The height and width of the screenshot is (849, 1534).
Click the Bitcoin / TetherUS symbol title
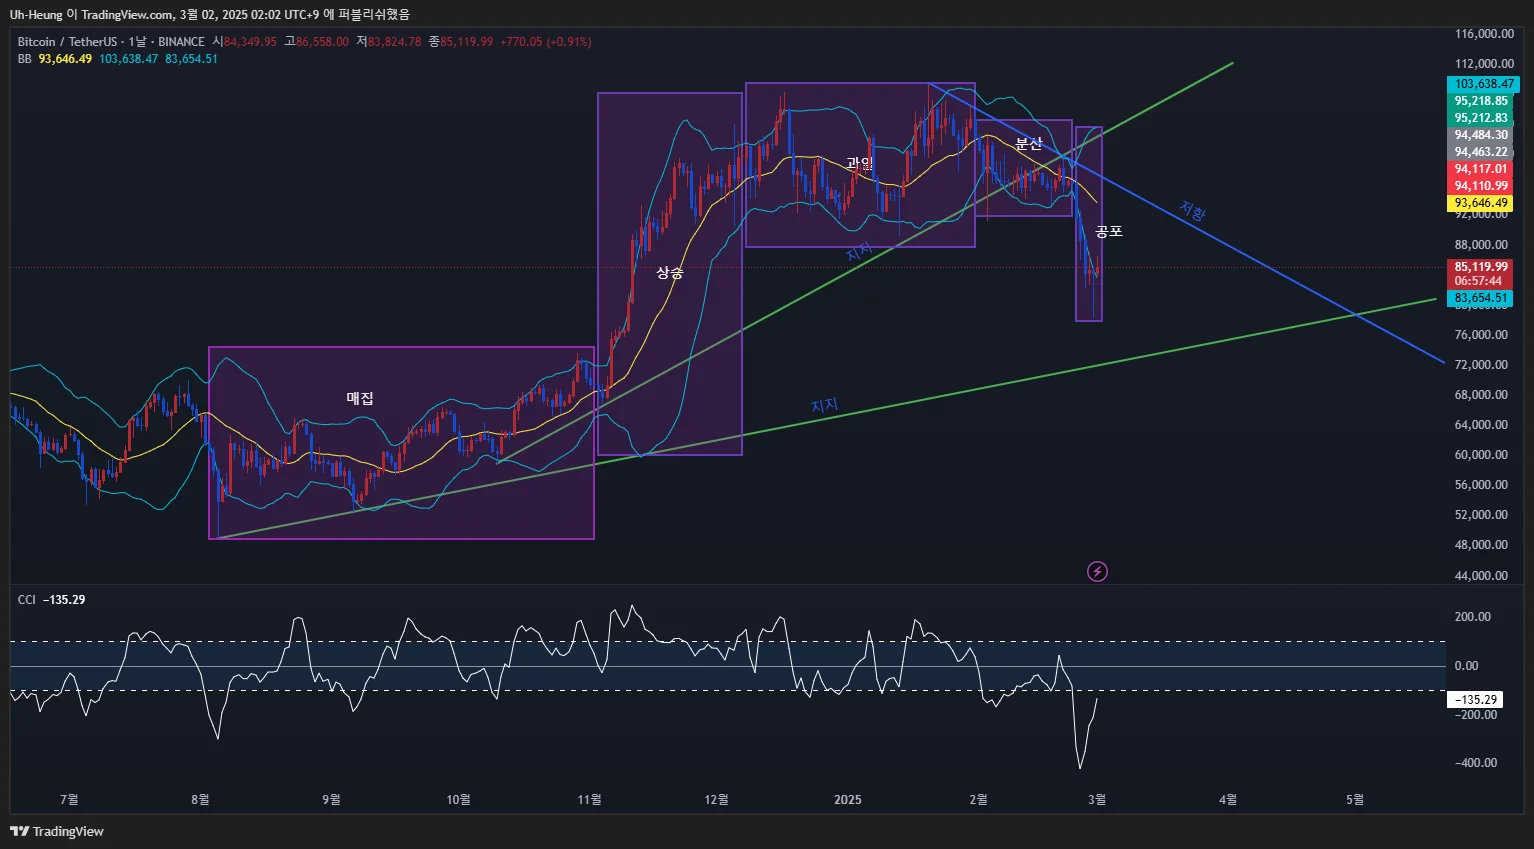coord(67,42)
